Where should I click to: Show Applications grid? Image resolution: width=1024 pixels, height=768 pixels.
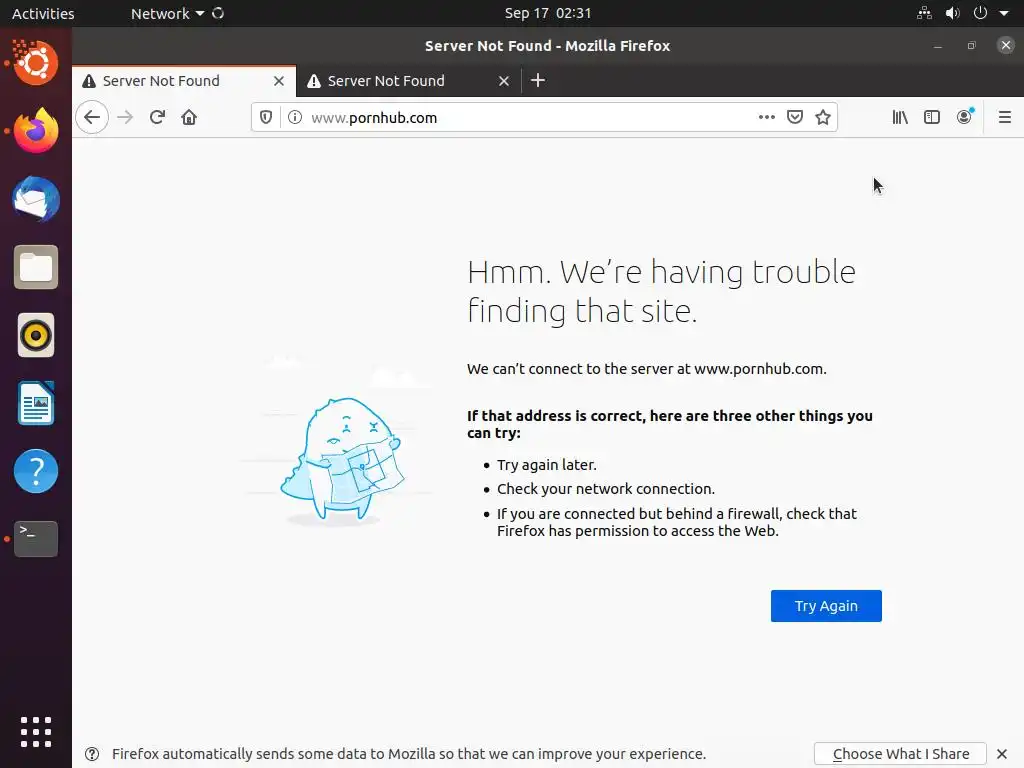tap(36, 732)
